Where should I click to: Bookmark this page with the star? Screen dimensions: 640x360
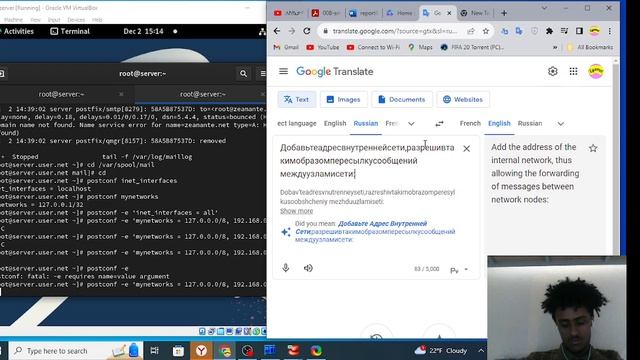(486, 31)
